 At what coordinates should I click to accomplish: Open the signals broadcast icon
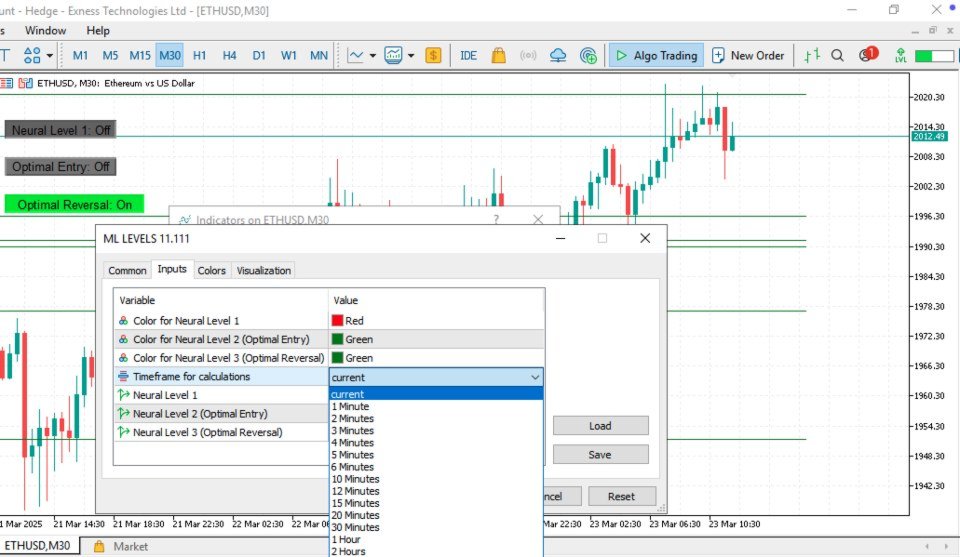528,56
